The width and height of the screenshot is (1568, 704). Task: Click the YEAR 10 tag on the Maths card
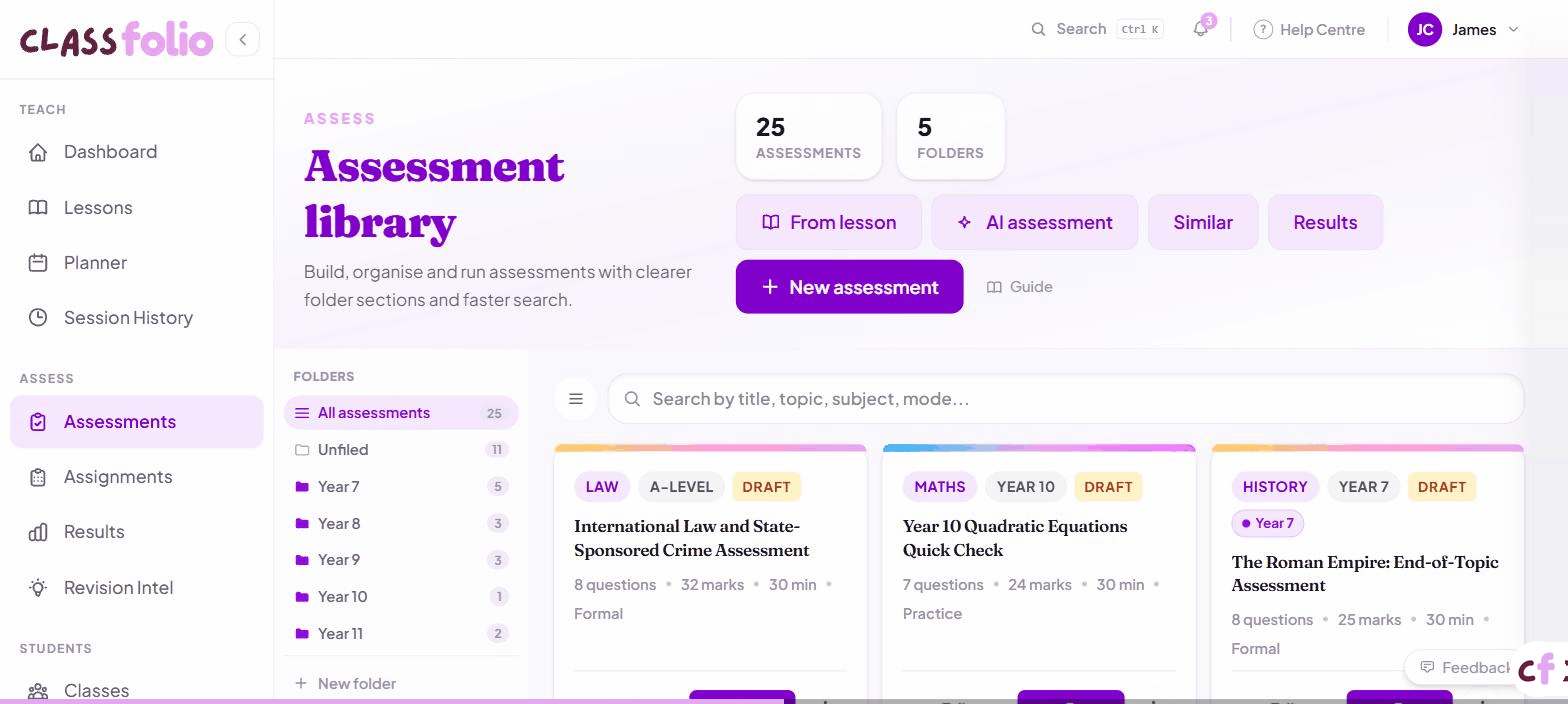click(x=1025, y=487)
